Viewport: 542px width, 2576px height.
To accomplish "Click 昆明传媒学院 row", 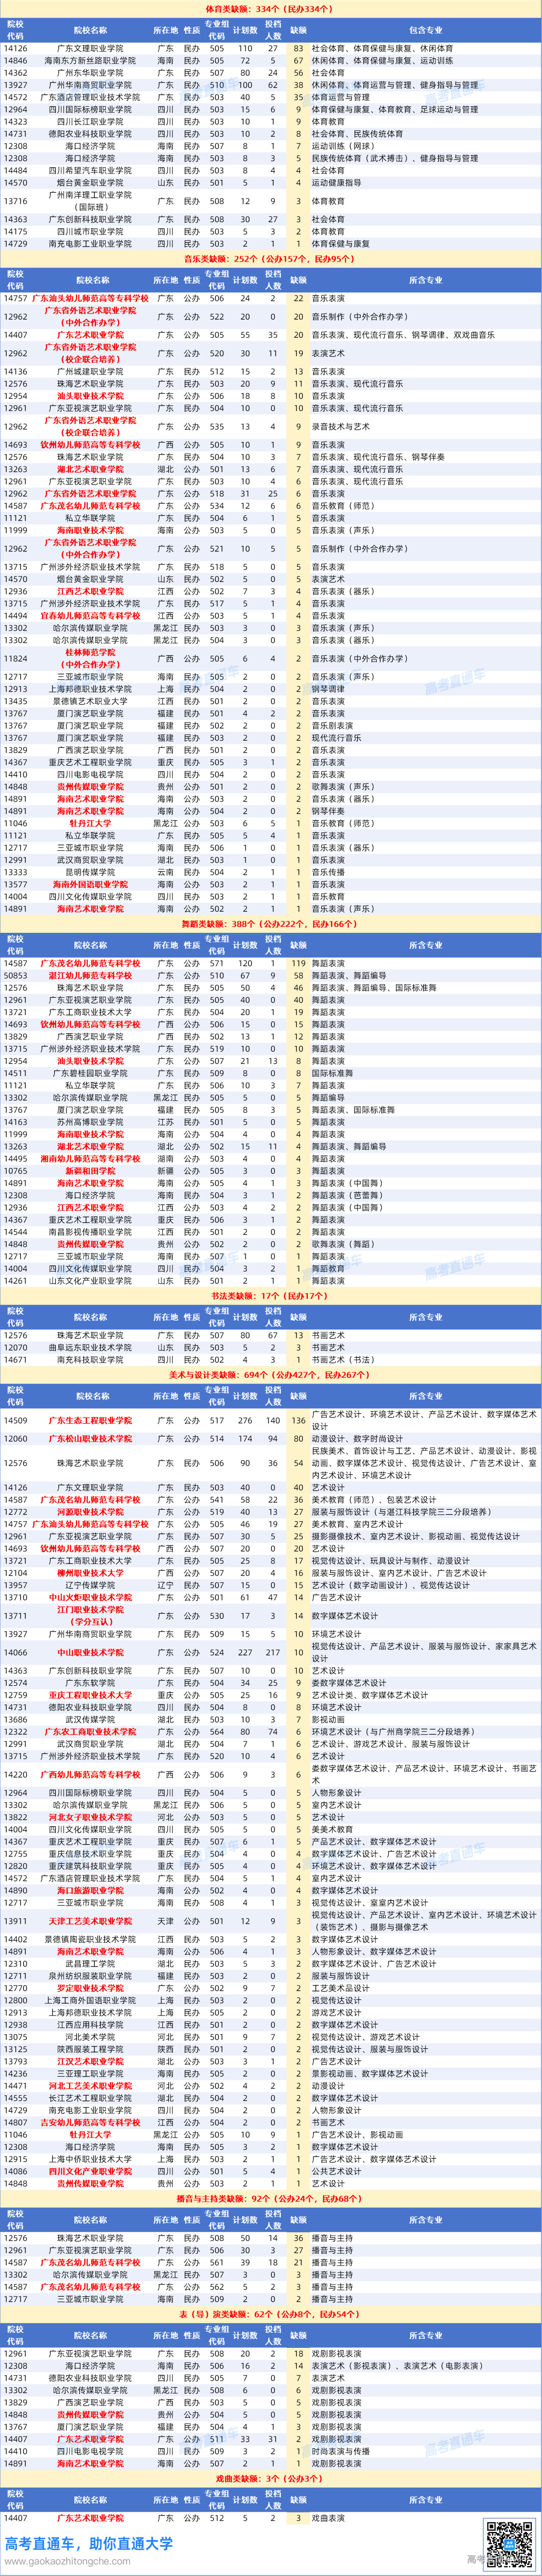I will (x=270, y=872).
